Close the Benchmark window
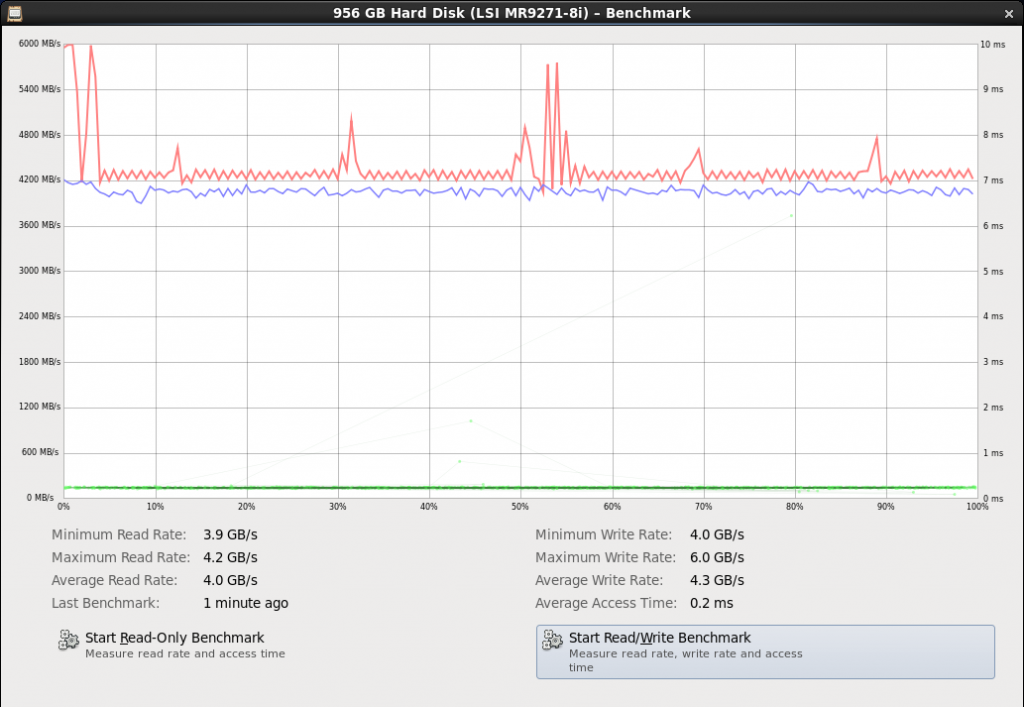The image size is (1024, 707). [x=1009, y=12]
